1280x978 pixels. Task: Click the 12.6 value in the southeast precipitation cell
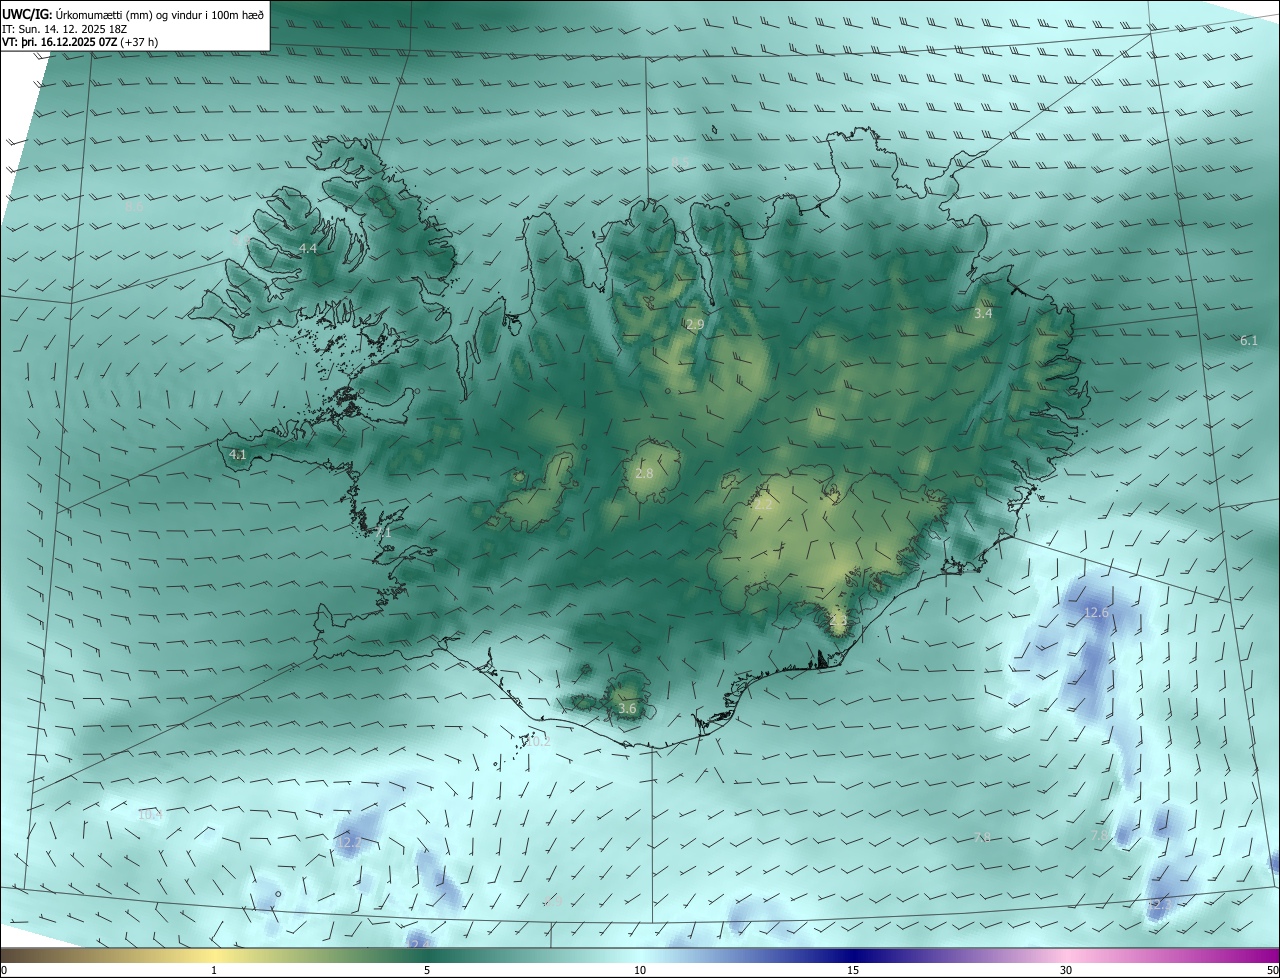point(1096,612)
